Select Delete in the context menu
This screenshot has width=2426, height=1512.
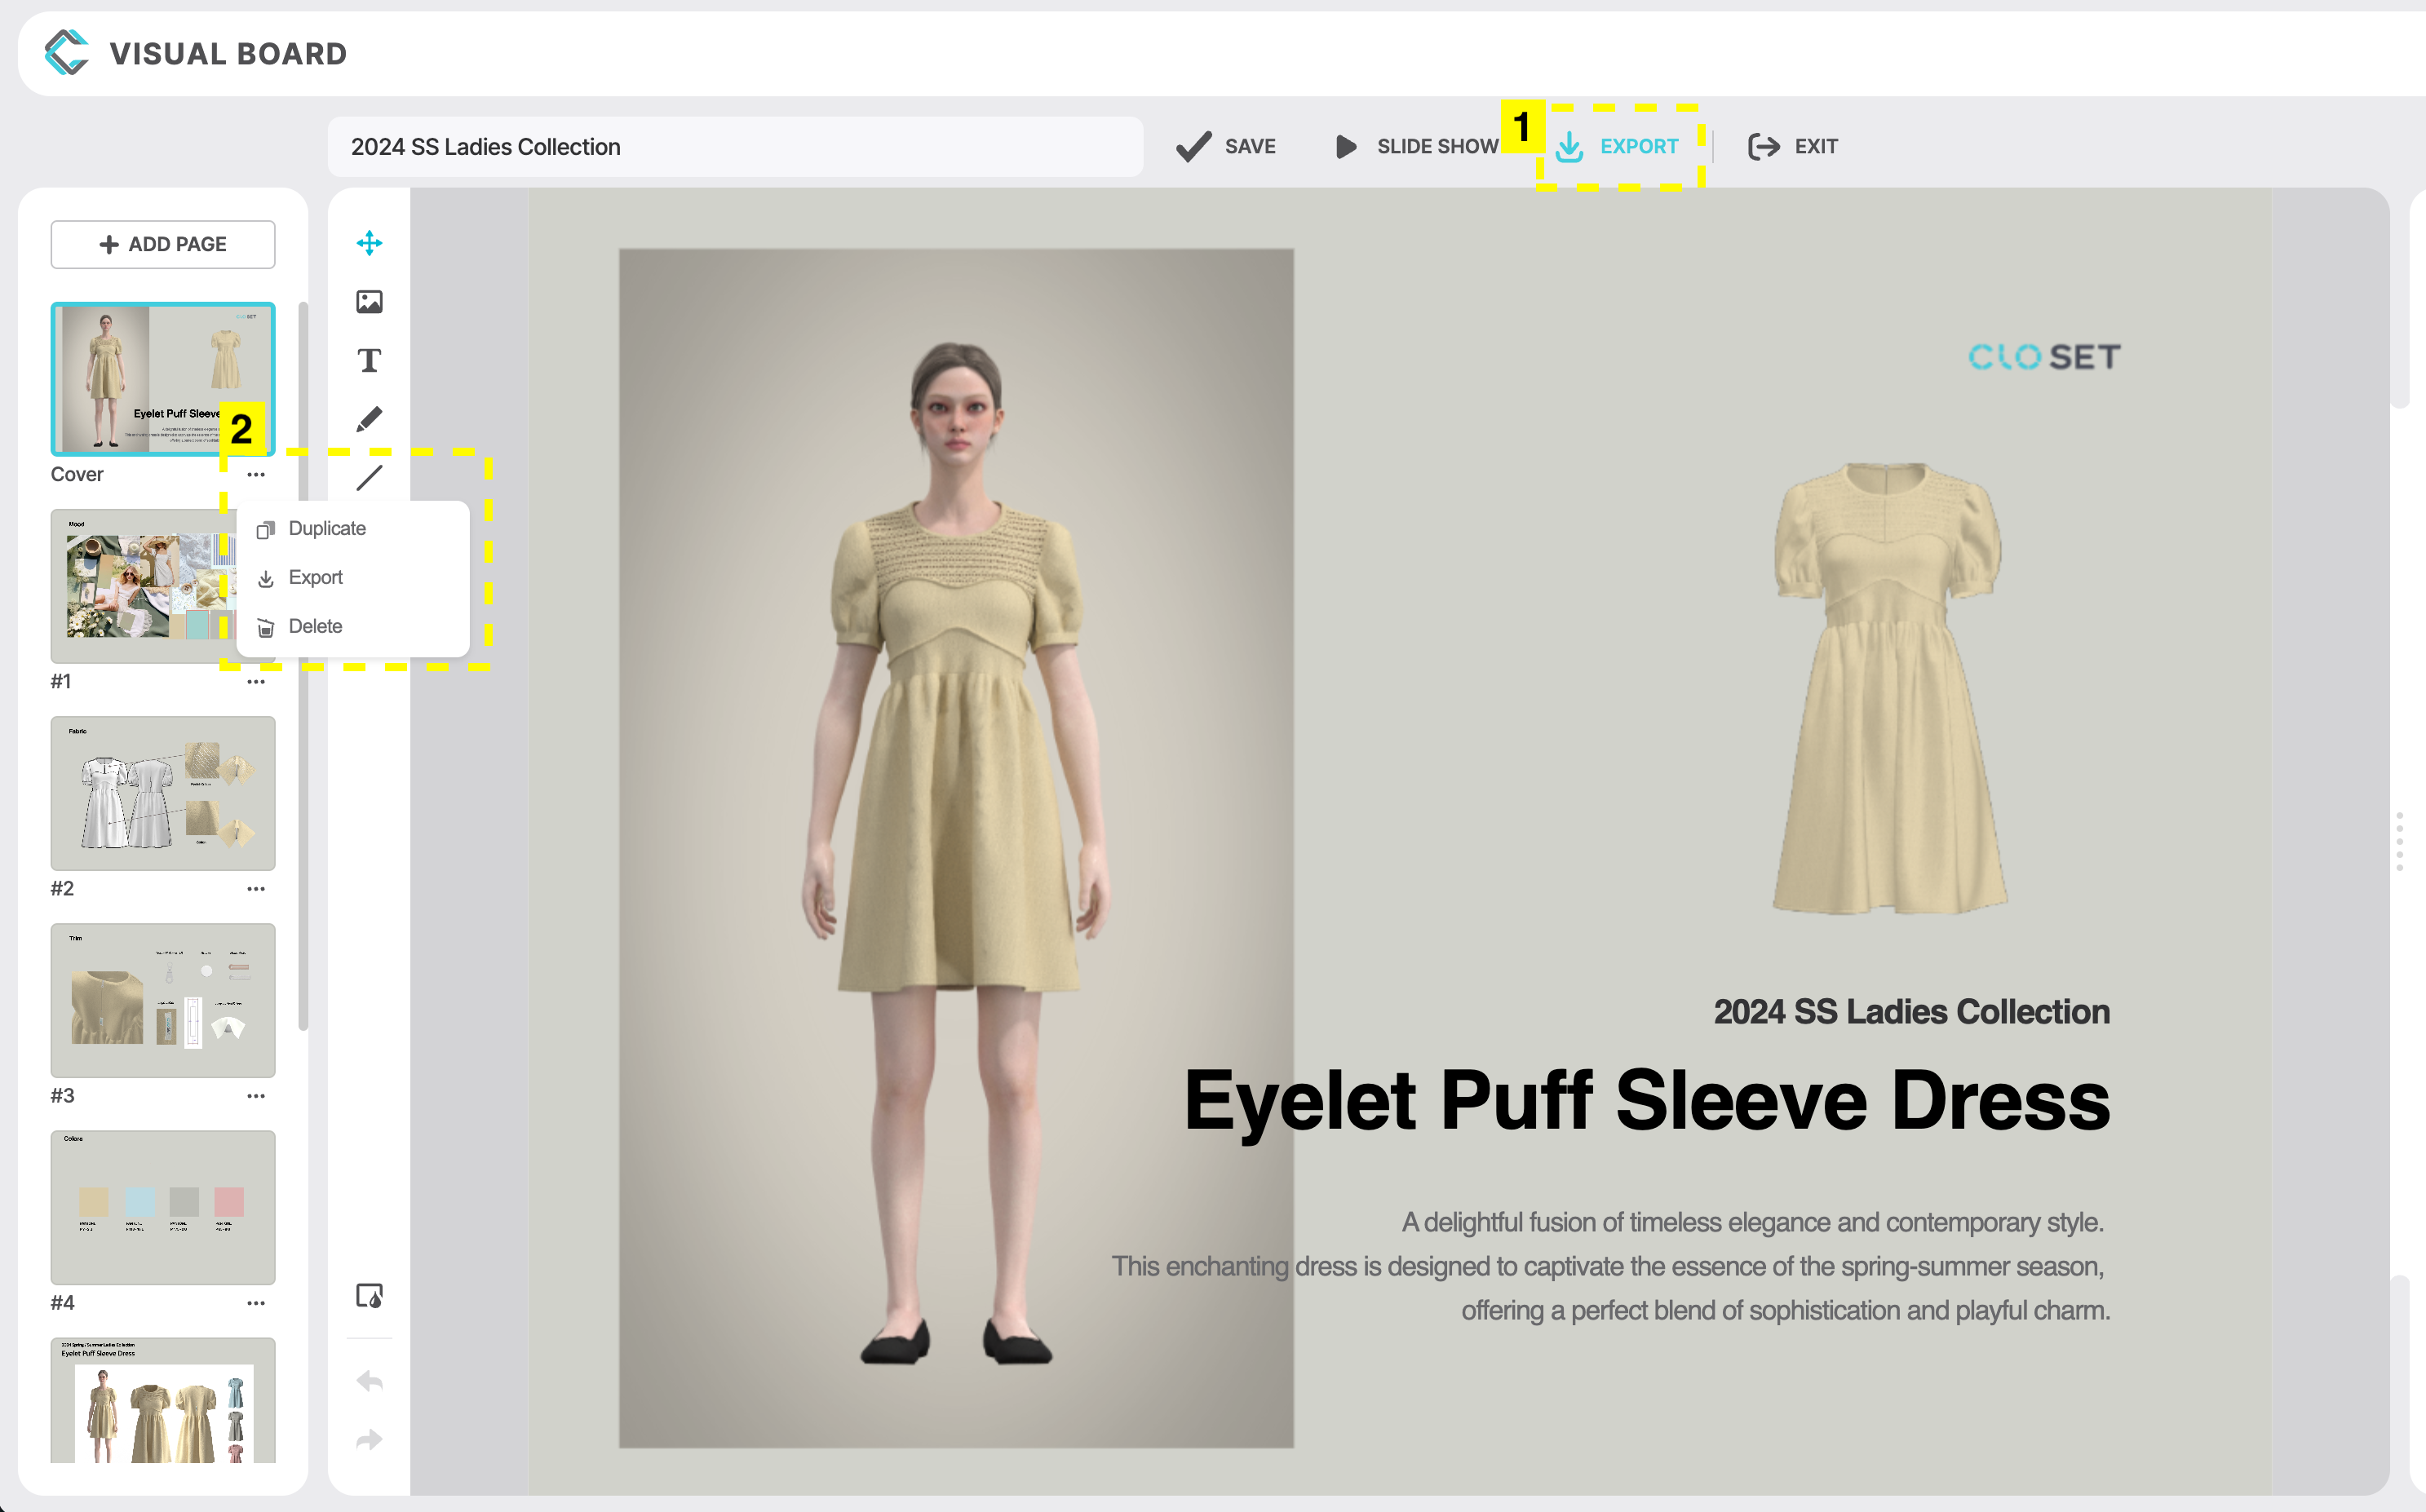pyautogui.click(x=316, y=626)
